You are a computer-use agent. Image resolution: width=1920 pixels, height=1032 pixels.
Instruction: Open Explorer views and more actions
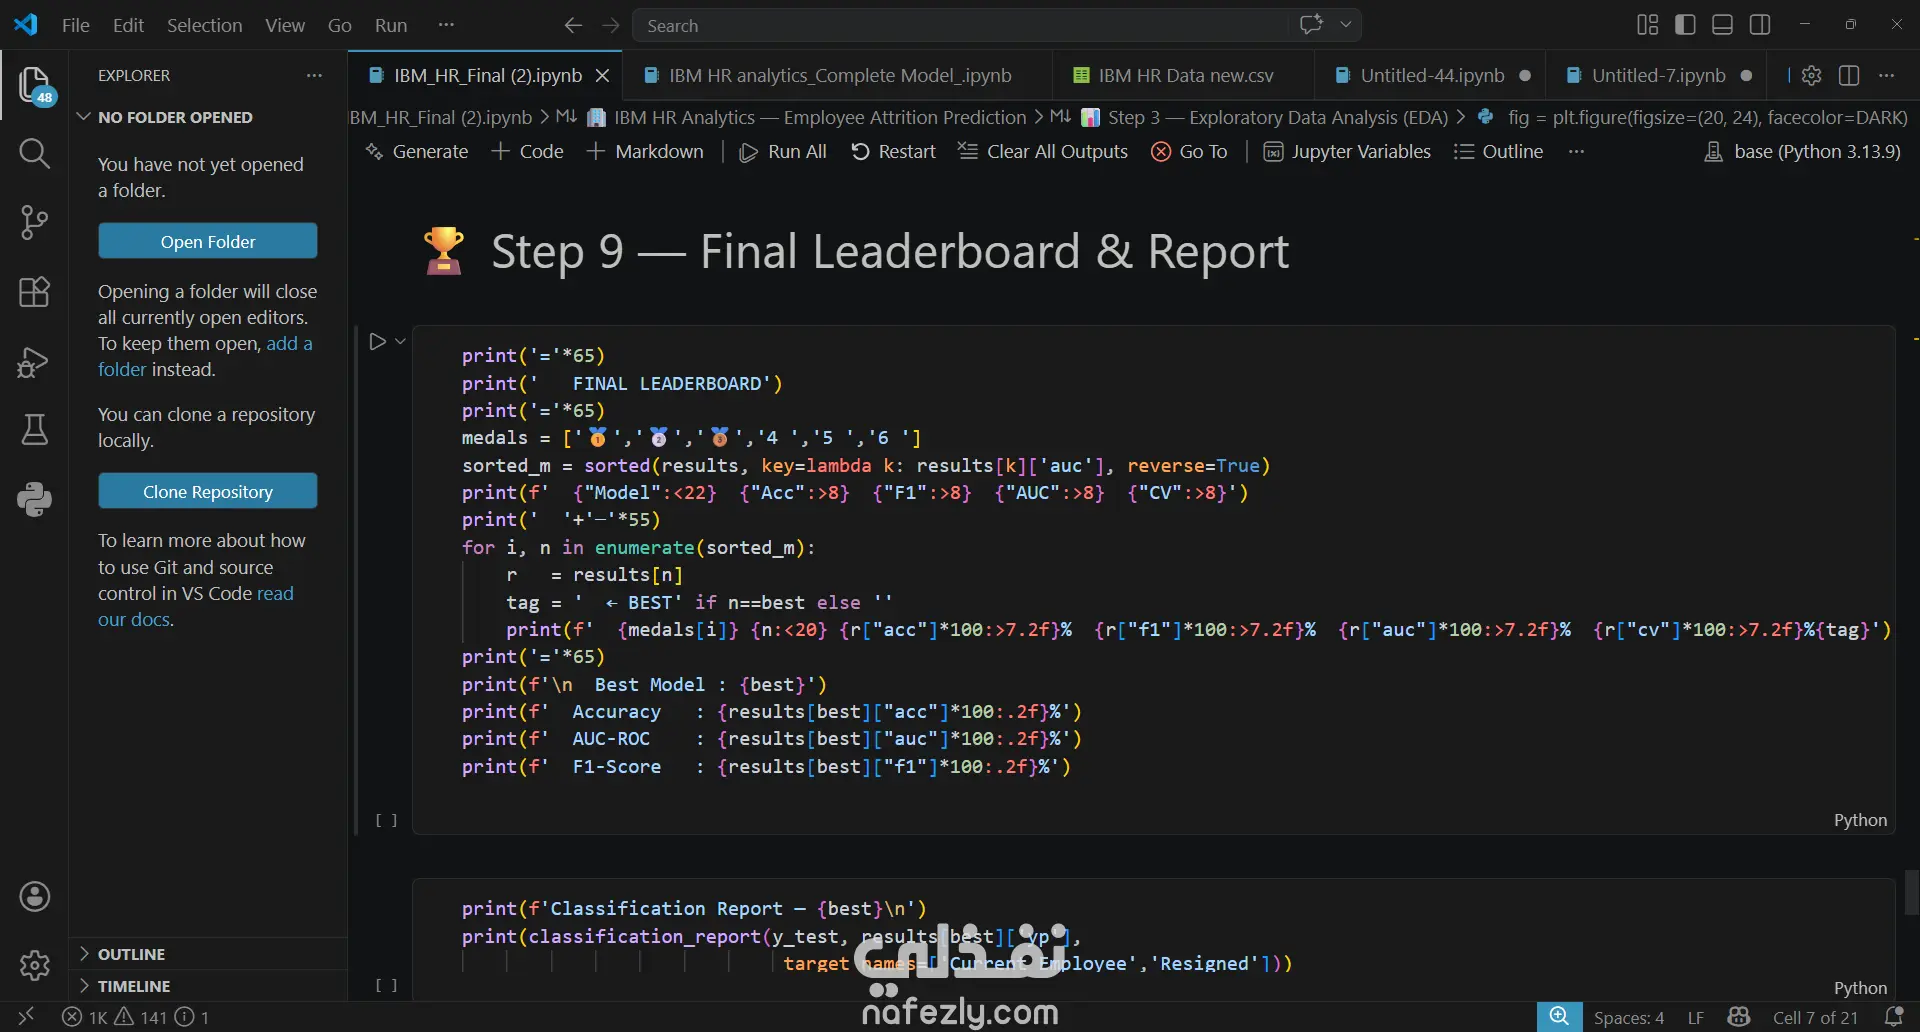(x=314, y=75)
